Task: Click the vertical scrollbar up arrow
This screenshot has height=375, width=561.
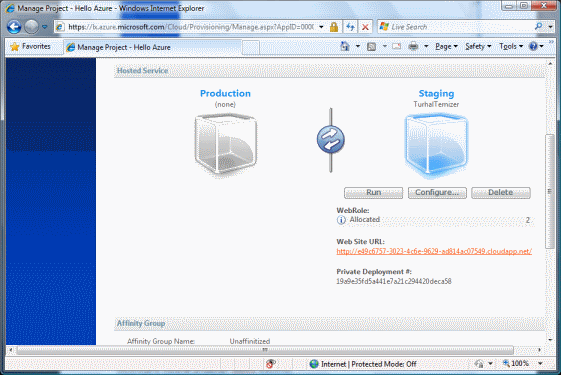Action: (550, 63)
